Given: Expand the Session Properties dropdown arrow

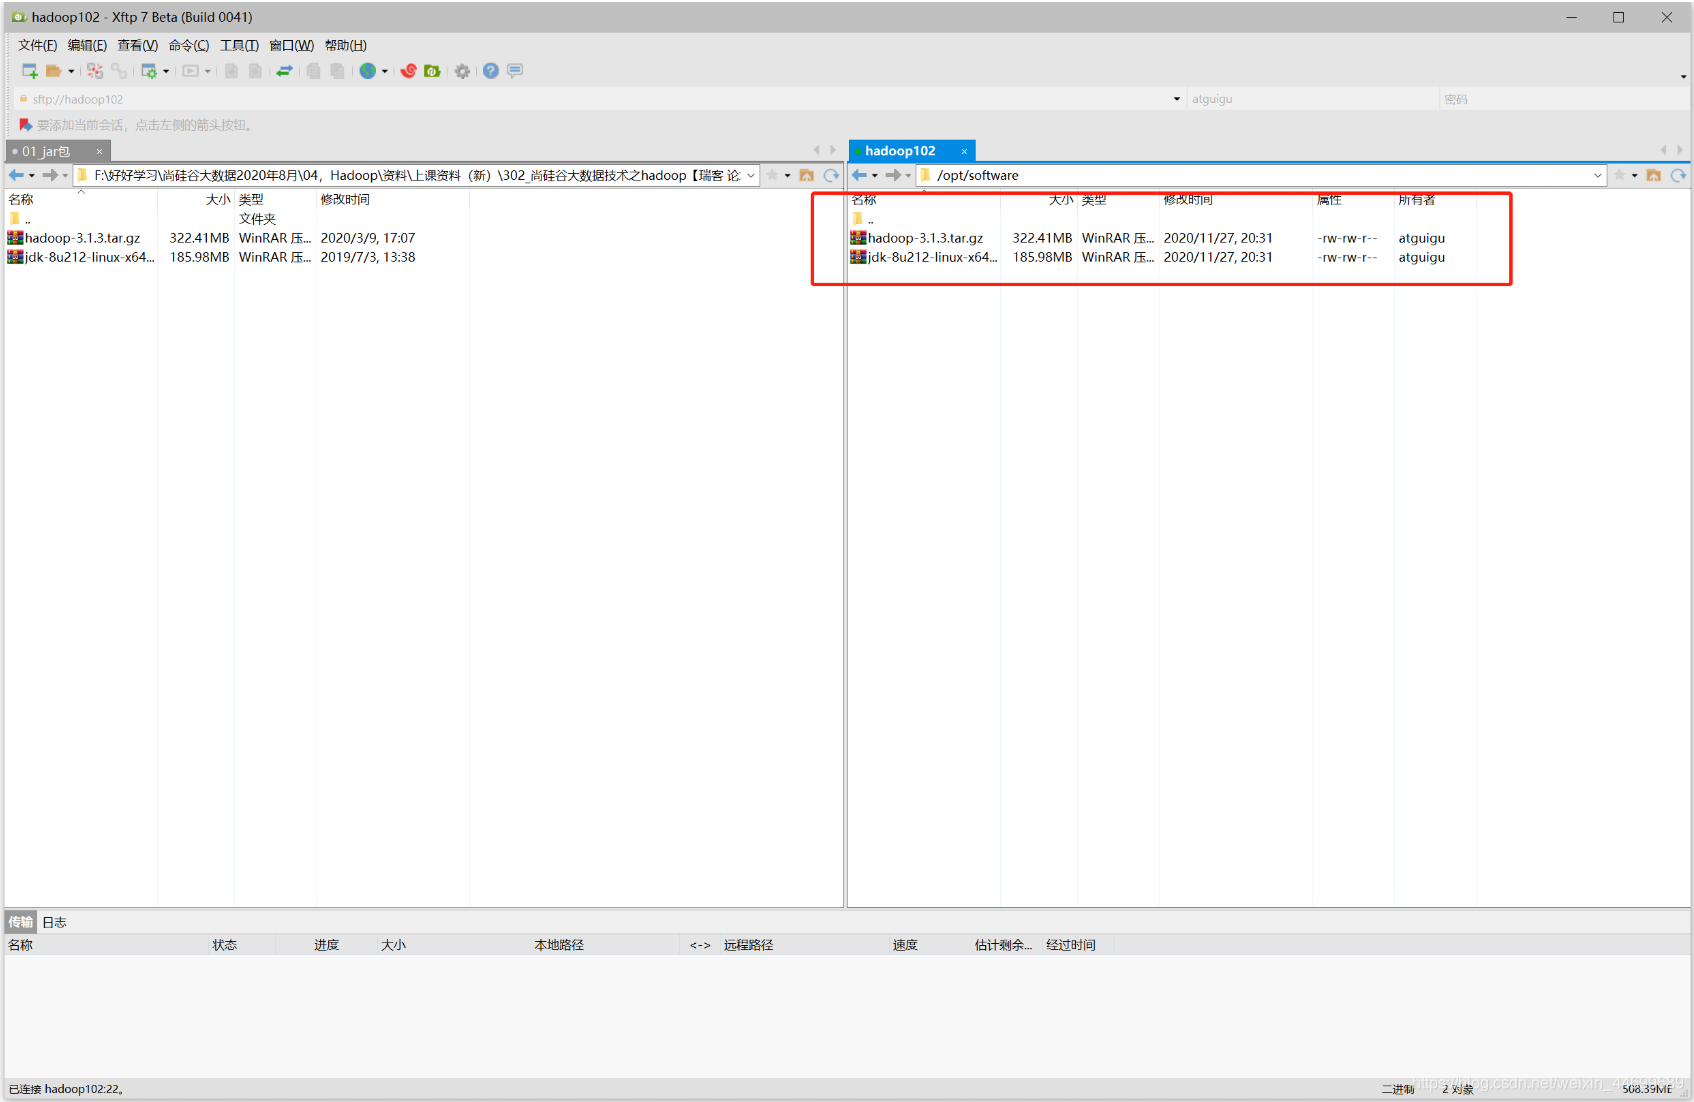Looking at the screenshot, I should click(x=166, y=71).
